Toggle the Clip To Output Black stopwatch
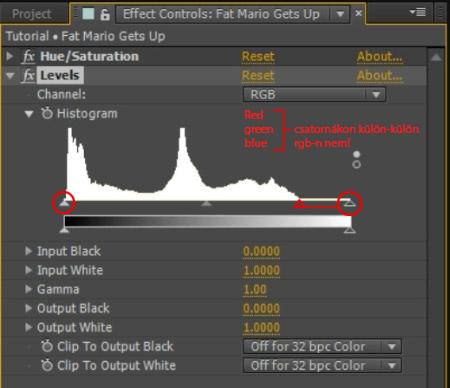 pyautogui.click(x=47, y=346)
